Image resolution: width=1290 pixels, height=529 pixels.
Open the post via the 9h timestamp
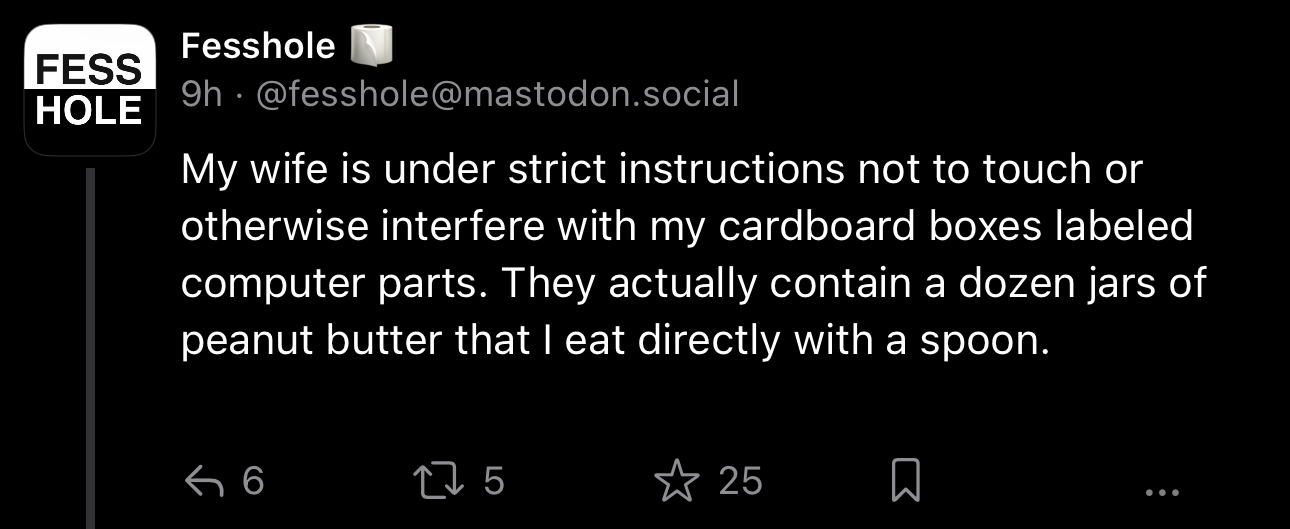click(x=201, y=94)
